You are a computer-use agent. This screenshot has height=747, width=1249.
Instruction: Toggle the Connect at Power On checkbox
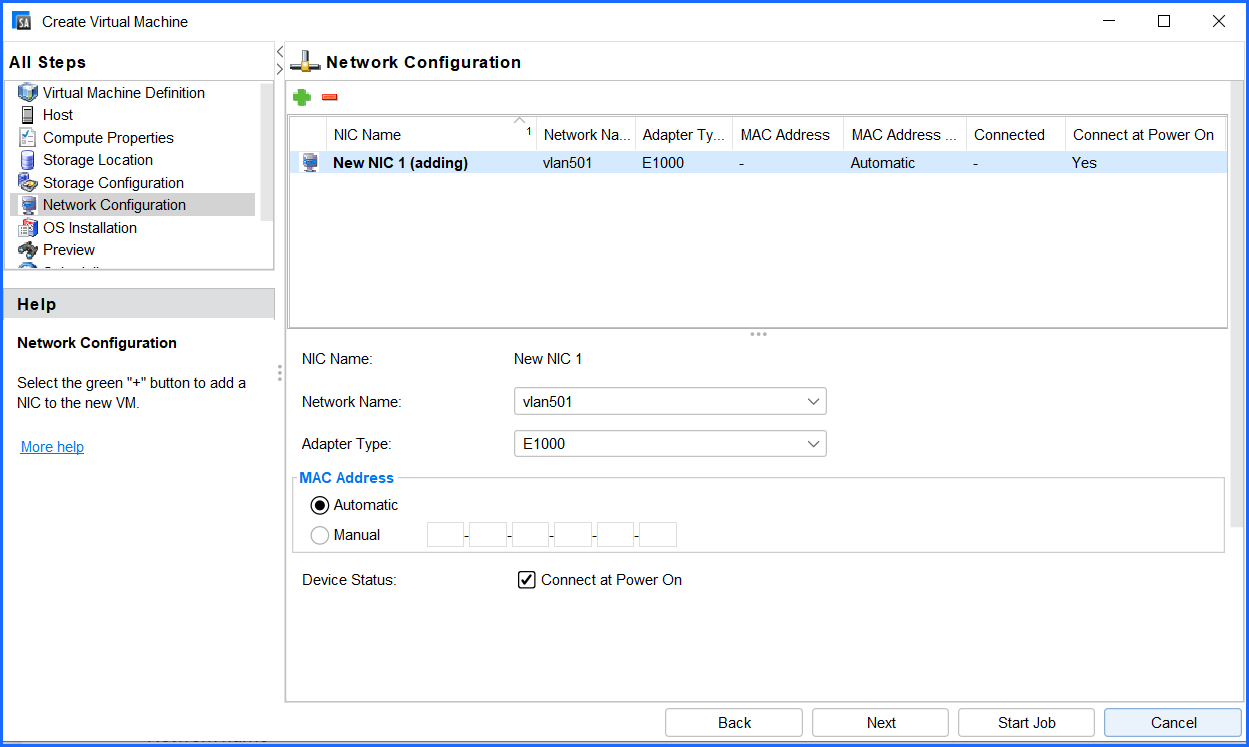pos(527,579)
